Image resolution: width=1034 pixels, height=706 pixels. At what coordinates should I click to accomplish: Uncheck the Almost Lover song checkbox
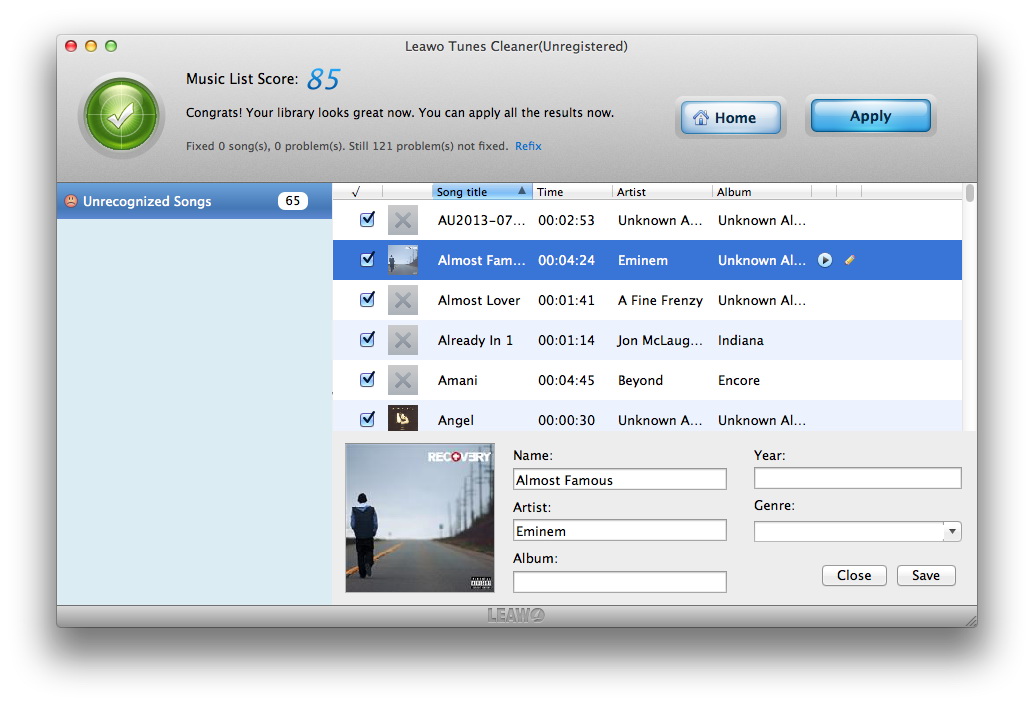(x=367, y=299)
